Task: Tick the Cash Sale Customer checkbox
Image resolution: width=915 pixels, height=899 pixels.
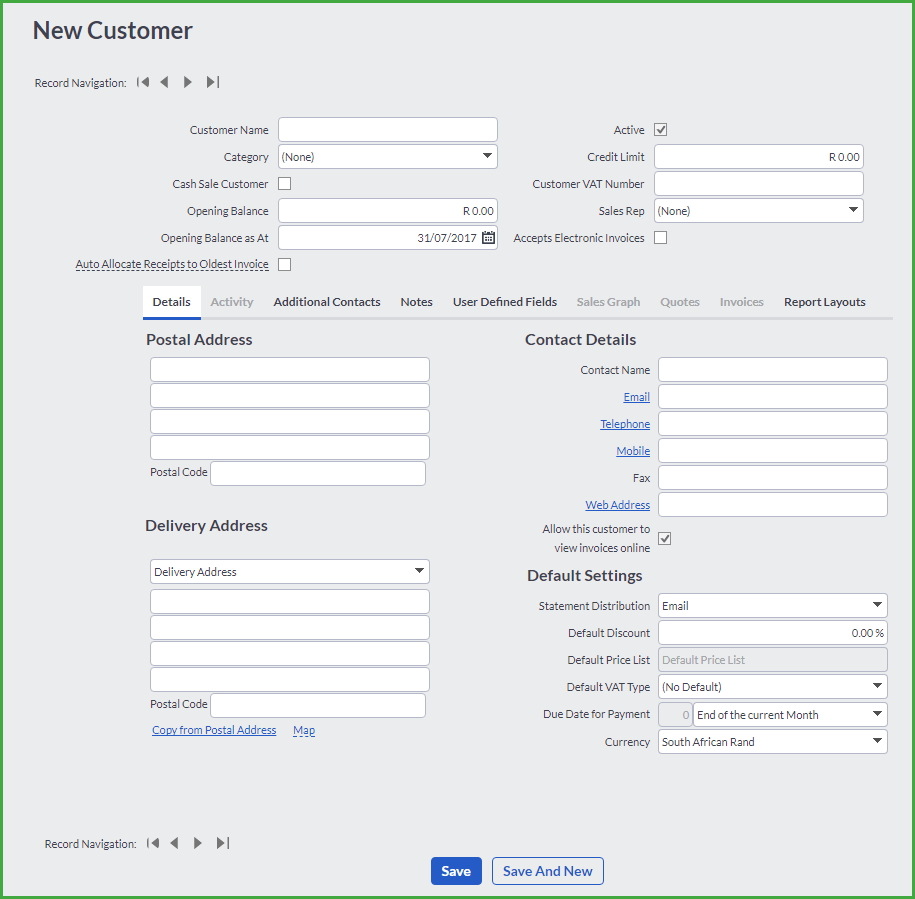Action: (285, 184)
